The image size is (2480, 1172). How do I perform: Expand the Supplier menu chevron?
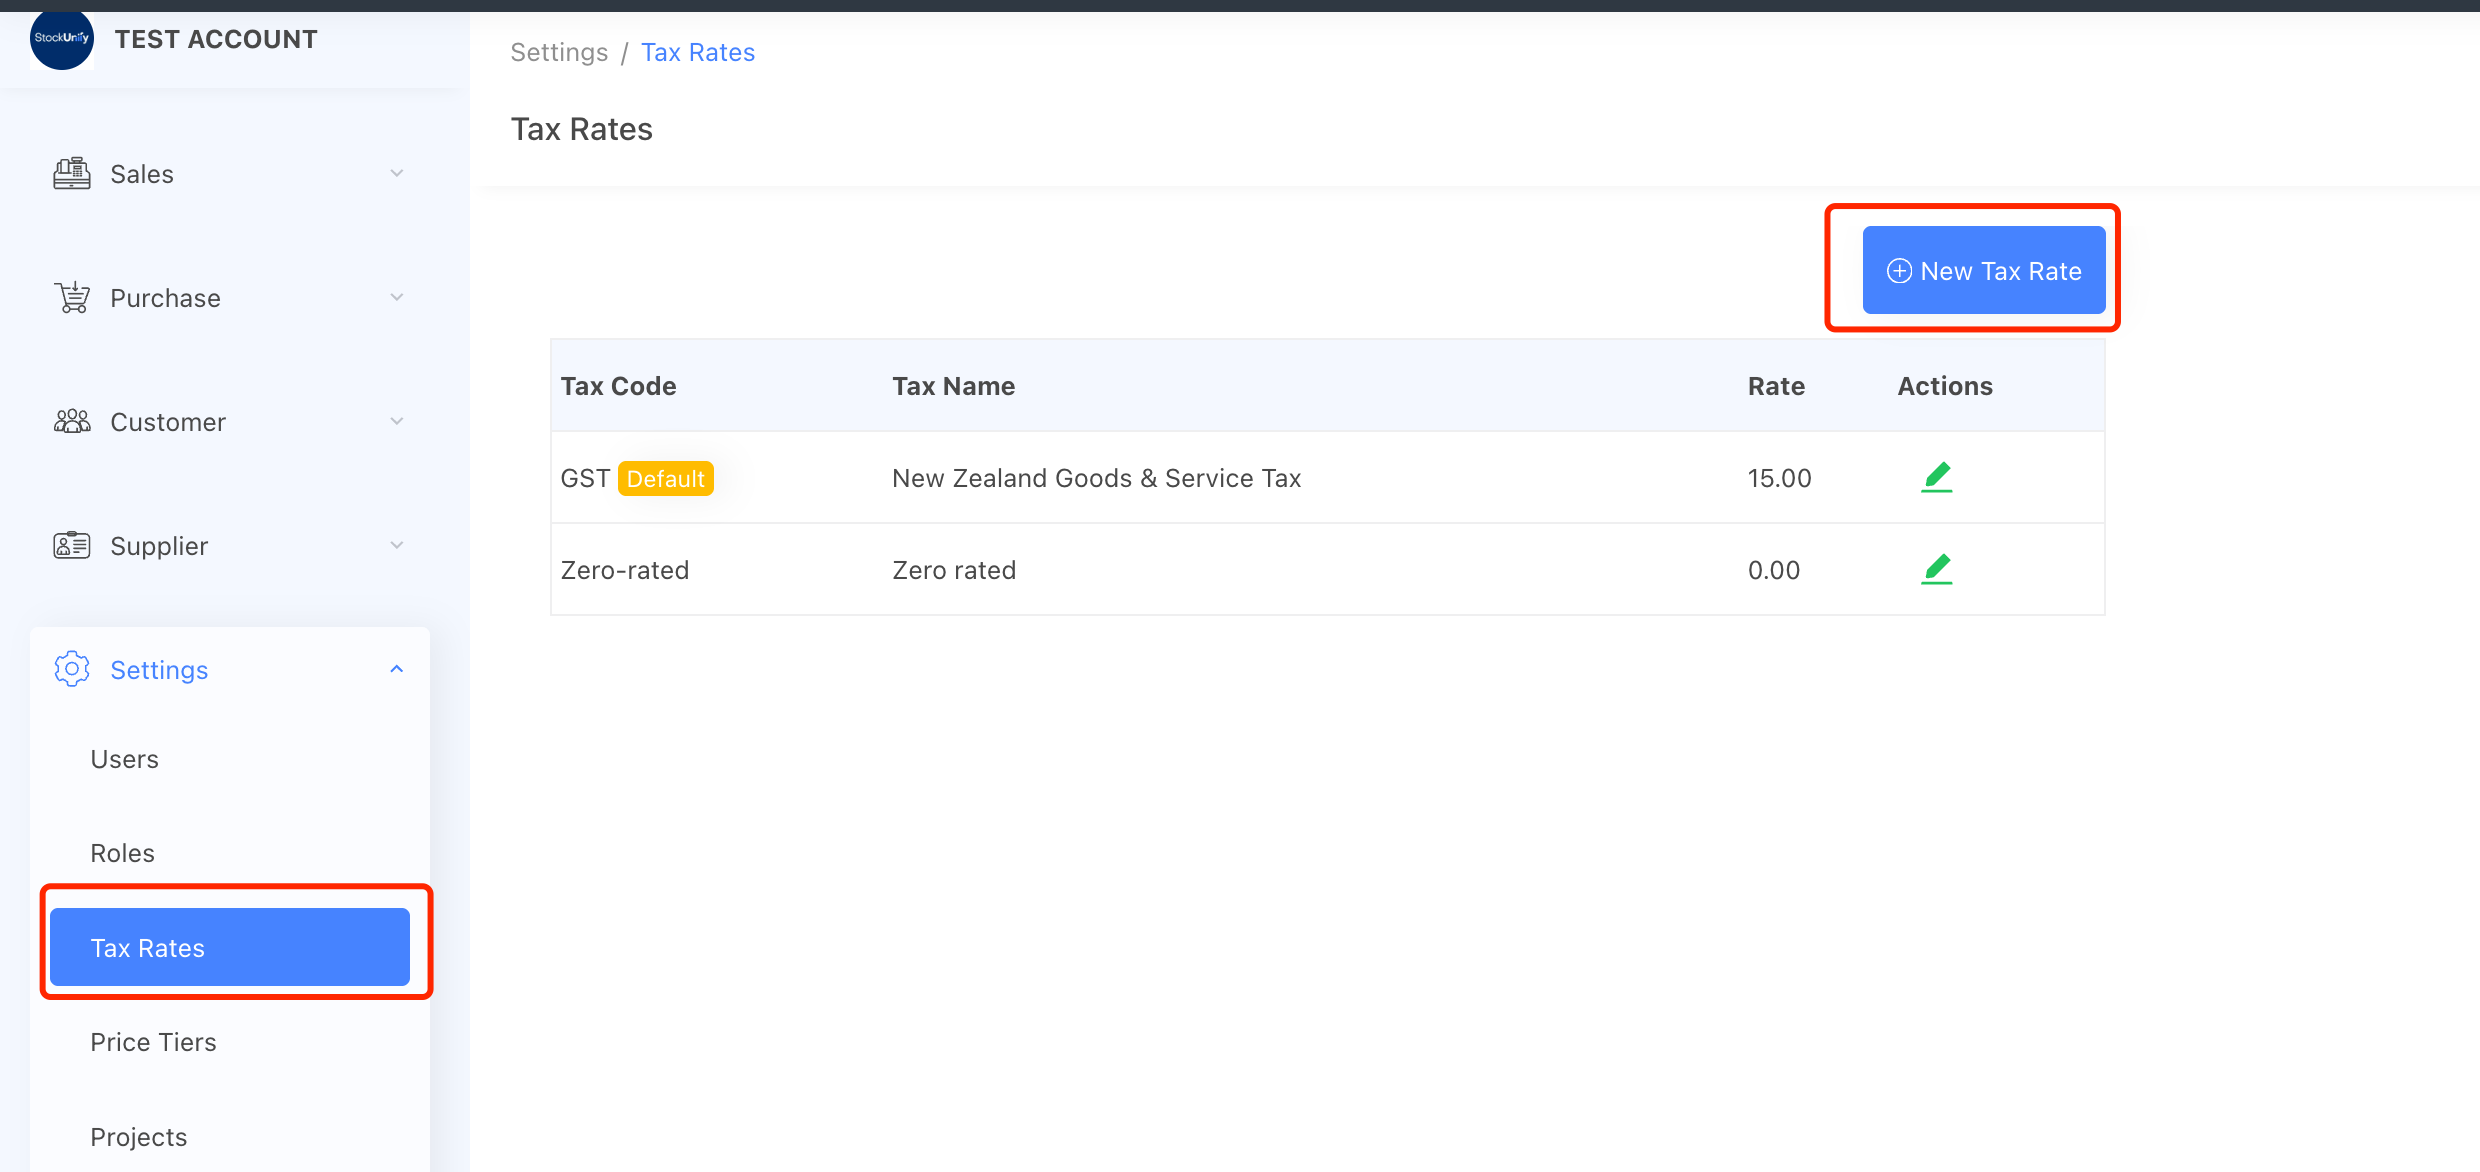coord(397,546)
